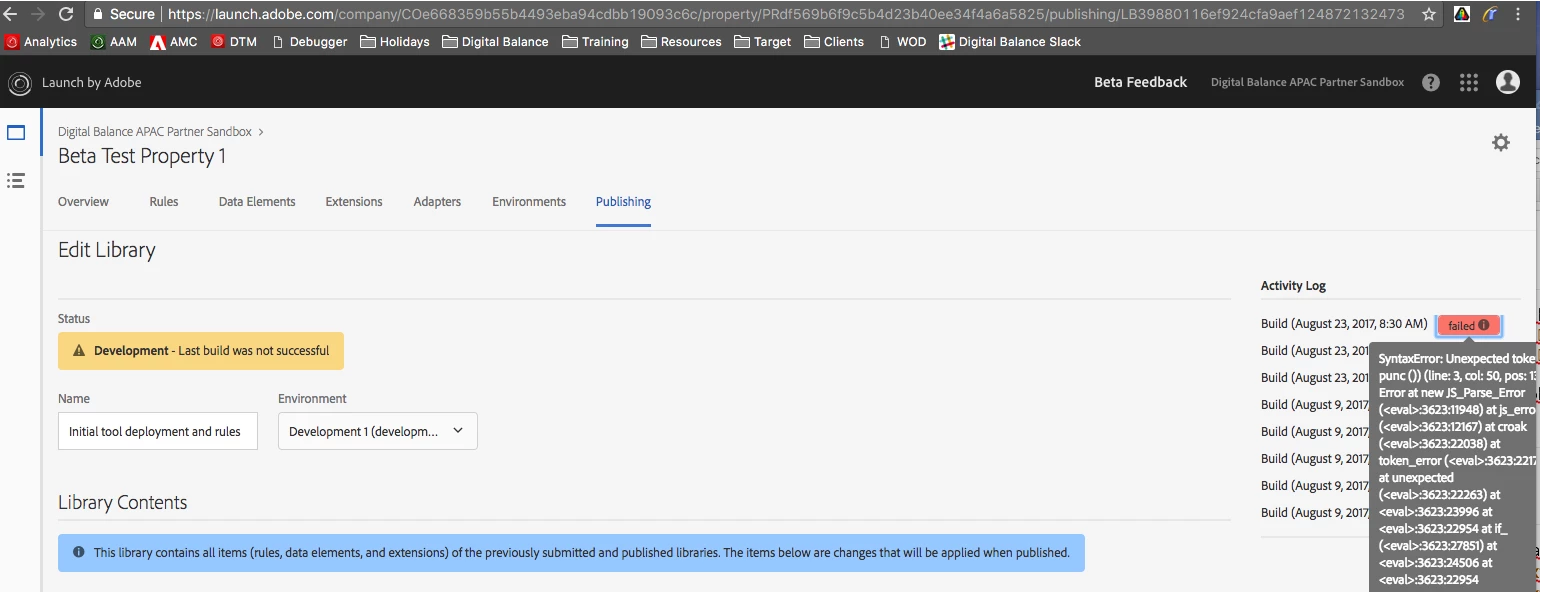The height and width of the screenshot is (592, 1541).
Task: Switch to the Environments tab
Action: point(529,201)
